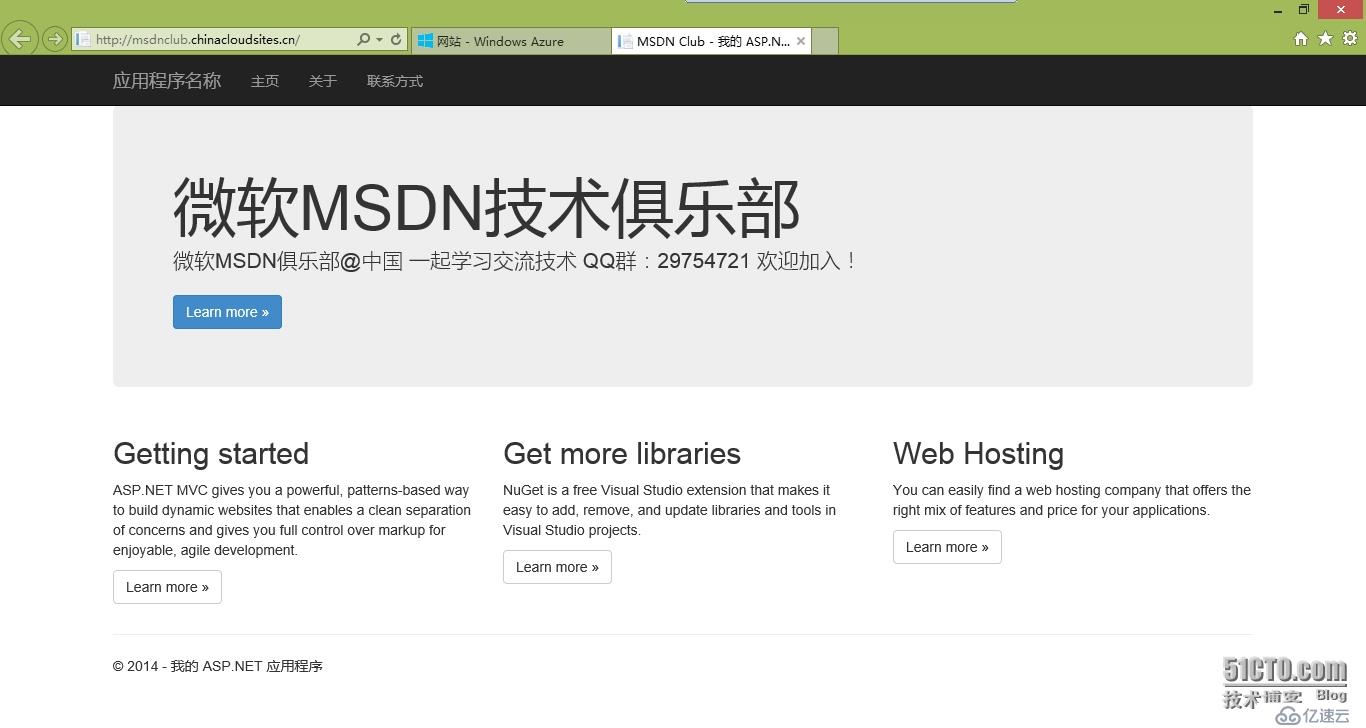The image size is (1366, 728).
Task: Open a new tab with the blank tab button
Action: pos(825,41)
